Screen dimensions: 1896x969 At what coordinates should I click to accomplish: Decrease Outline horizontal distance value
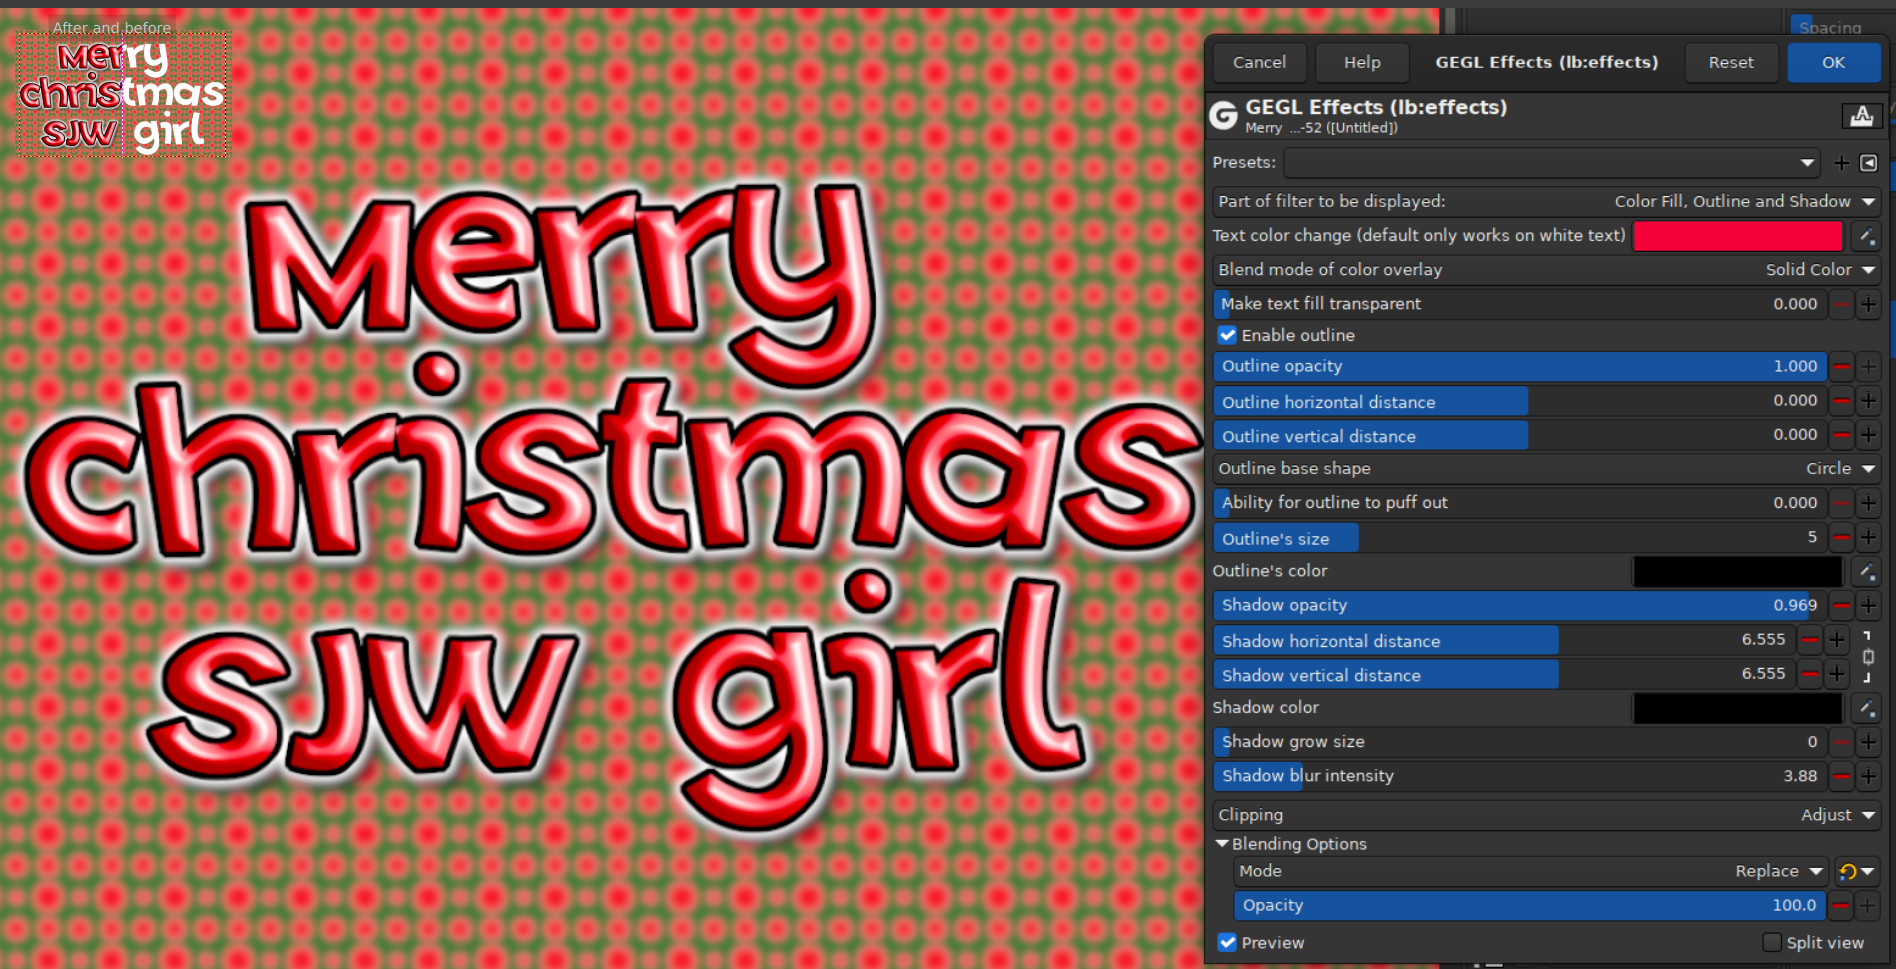(x=1841, y=402)
